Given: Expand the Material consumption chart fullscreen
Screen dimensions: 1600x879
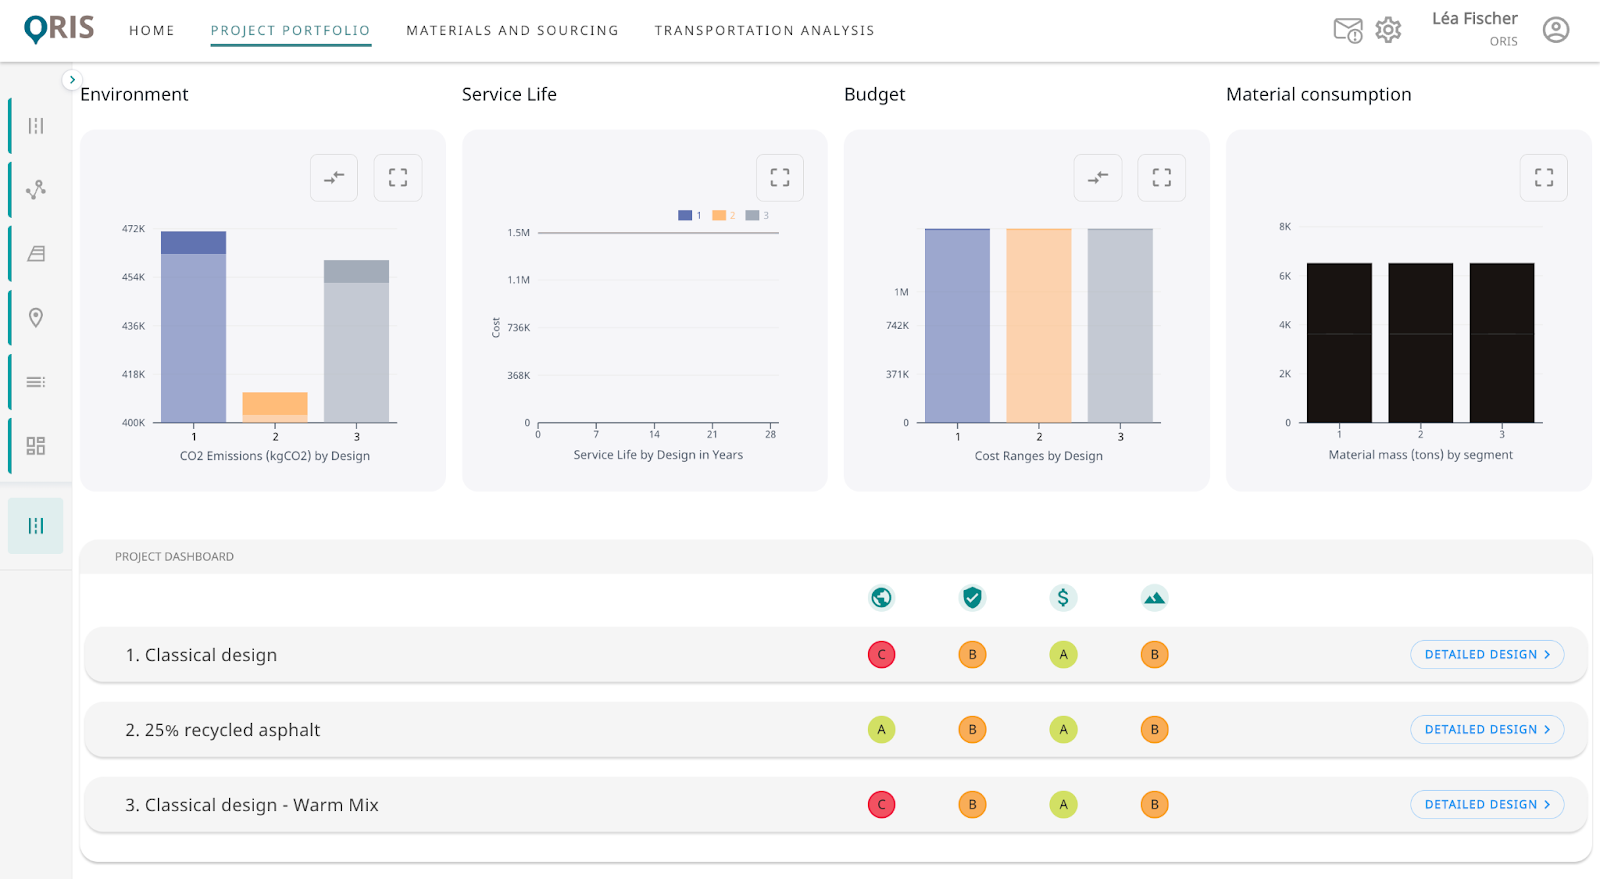Looking at the screenshot, I should click(x=1543, y=178).
